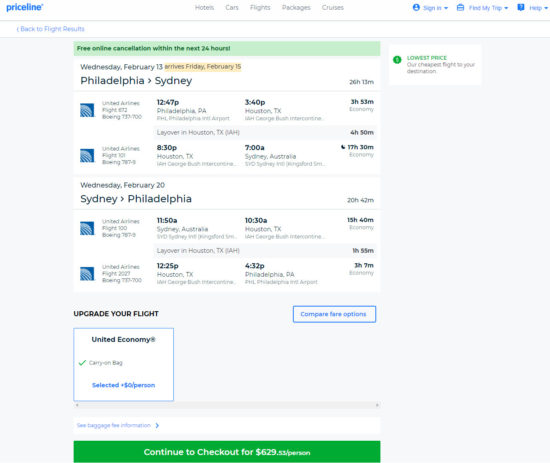The width and height of the screenshot is (550, 463).
Task: Click the green Carry-on Bag checkmark
Action: coord(82,363)
